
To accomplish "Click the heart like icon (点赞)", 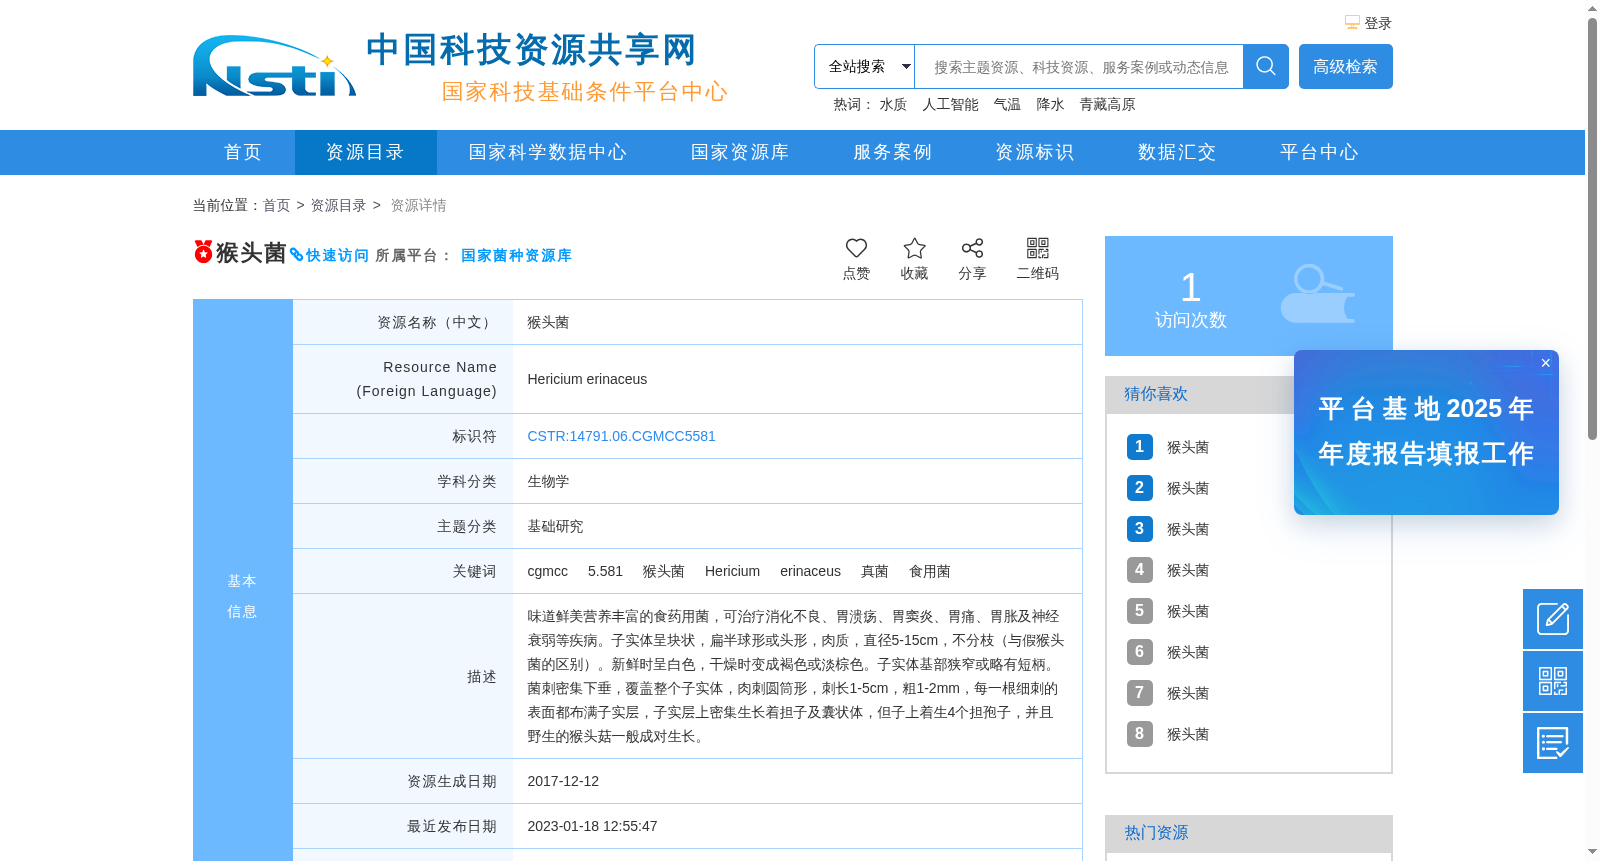I will click(856, 248).
